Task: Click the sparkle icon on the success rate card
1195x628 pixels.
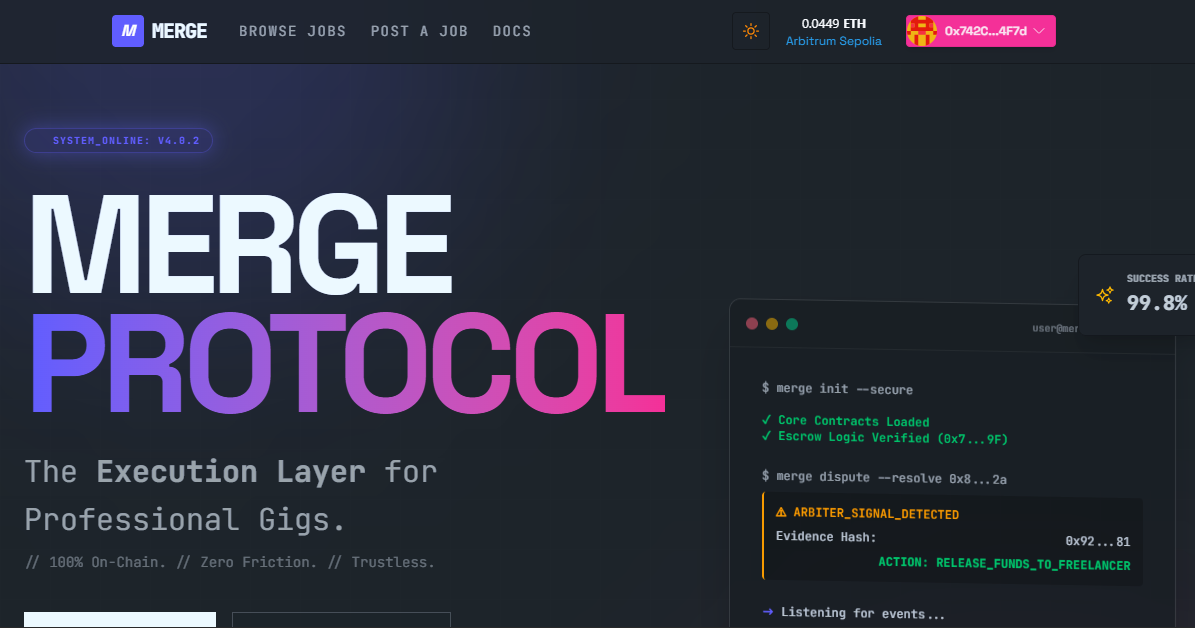Action: coord(1104,294)
